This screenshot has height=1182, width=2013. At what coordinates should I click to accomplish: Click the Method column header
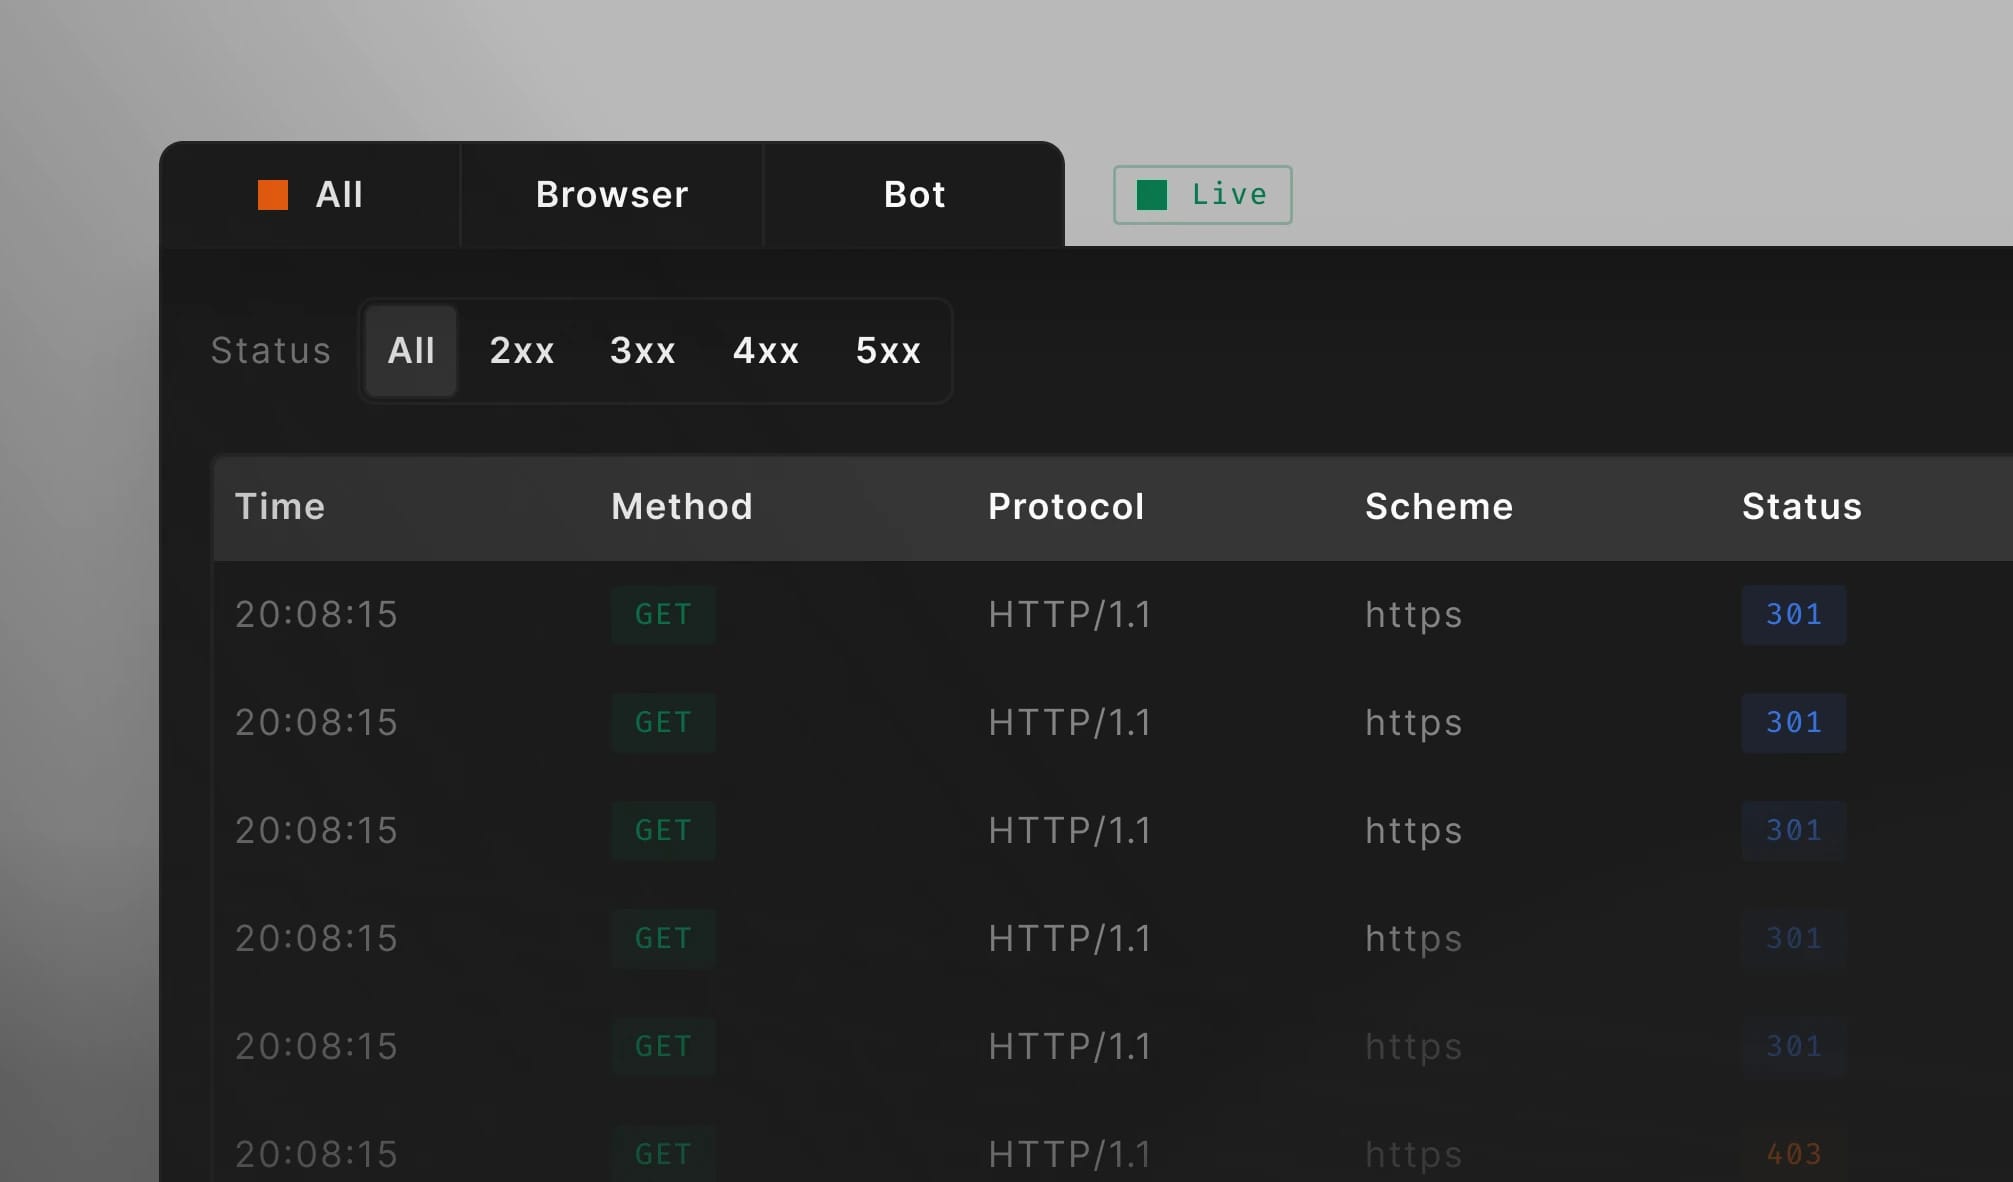click(x=682, y=507)
